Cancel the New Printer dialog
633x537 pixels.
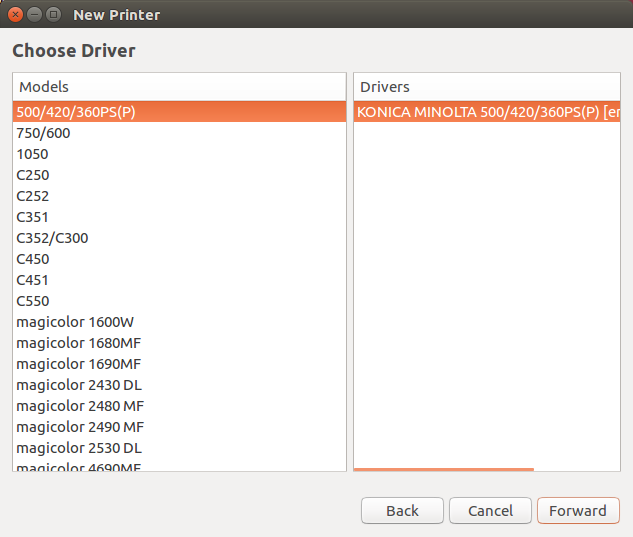click(490, 511)
